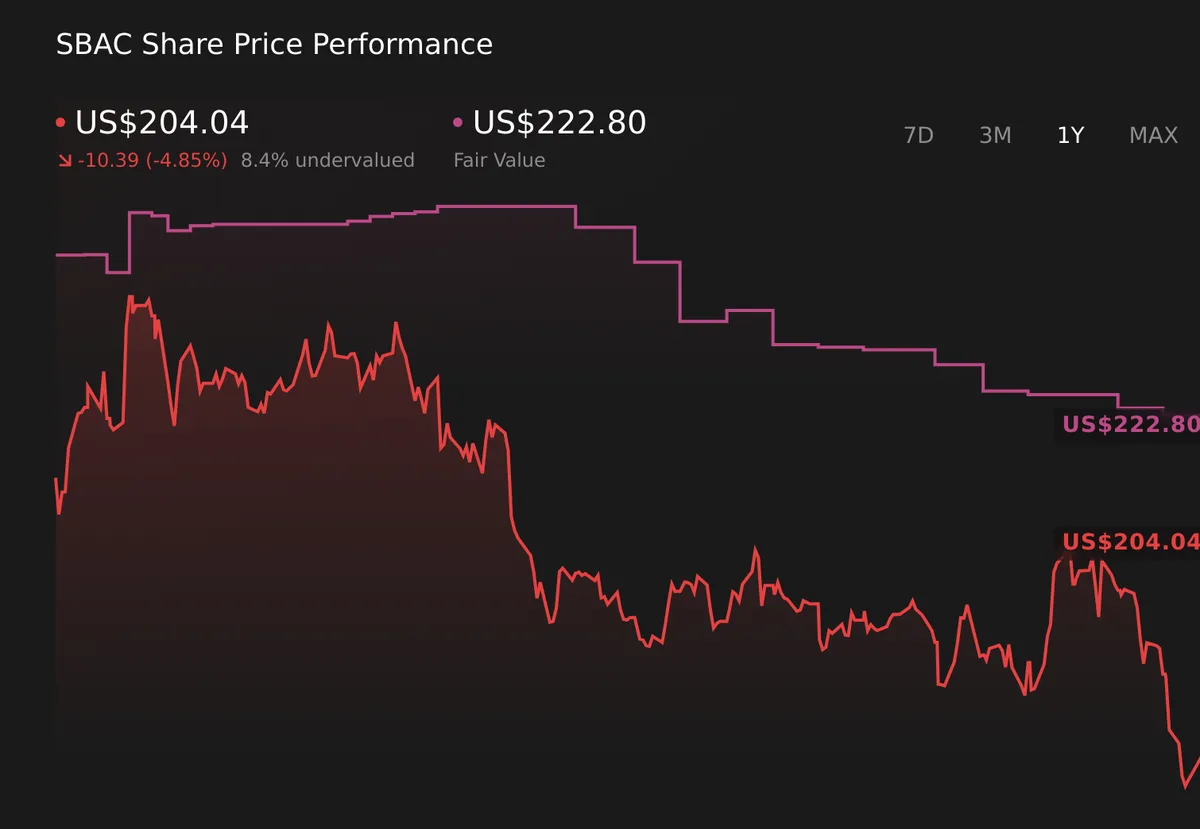Screen dimensions: 1200x829
Task: Click the large US$222.80 fair value heading
Action: point(559,123)
